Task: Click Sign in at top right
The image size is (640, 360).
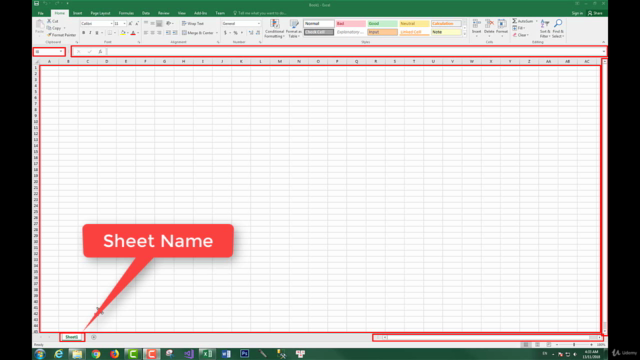Action: point(577,13)
